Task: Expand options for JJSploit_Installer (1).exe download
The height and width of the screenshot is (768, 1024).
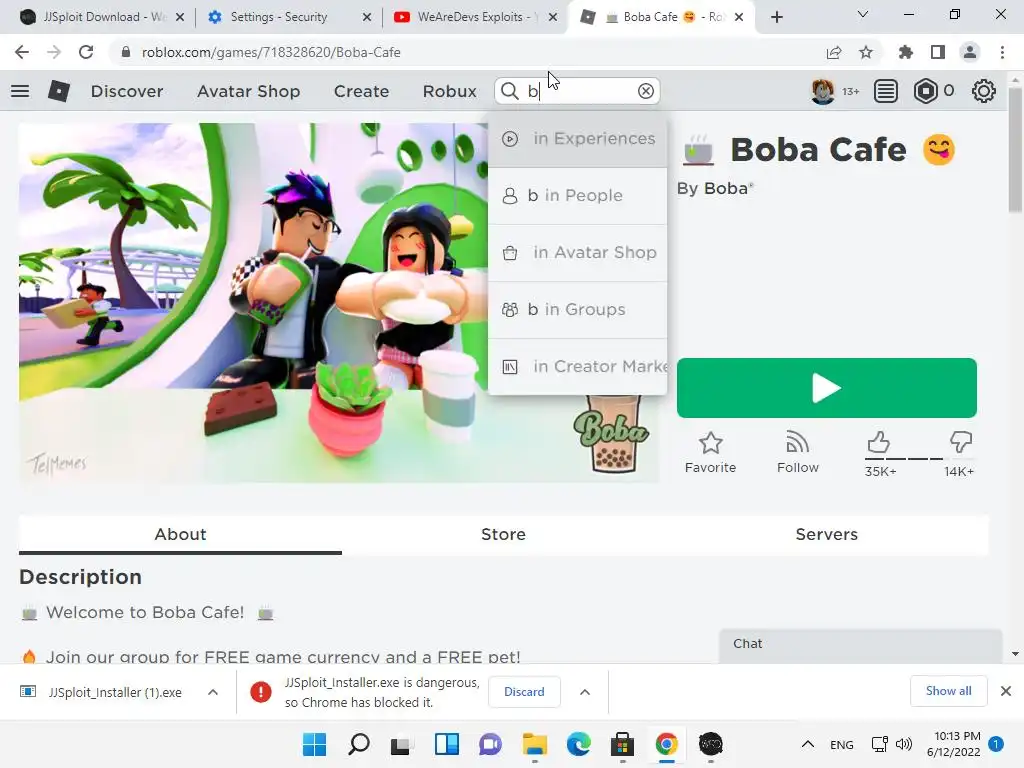Action: click(x=213, y=692)
